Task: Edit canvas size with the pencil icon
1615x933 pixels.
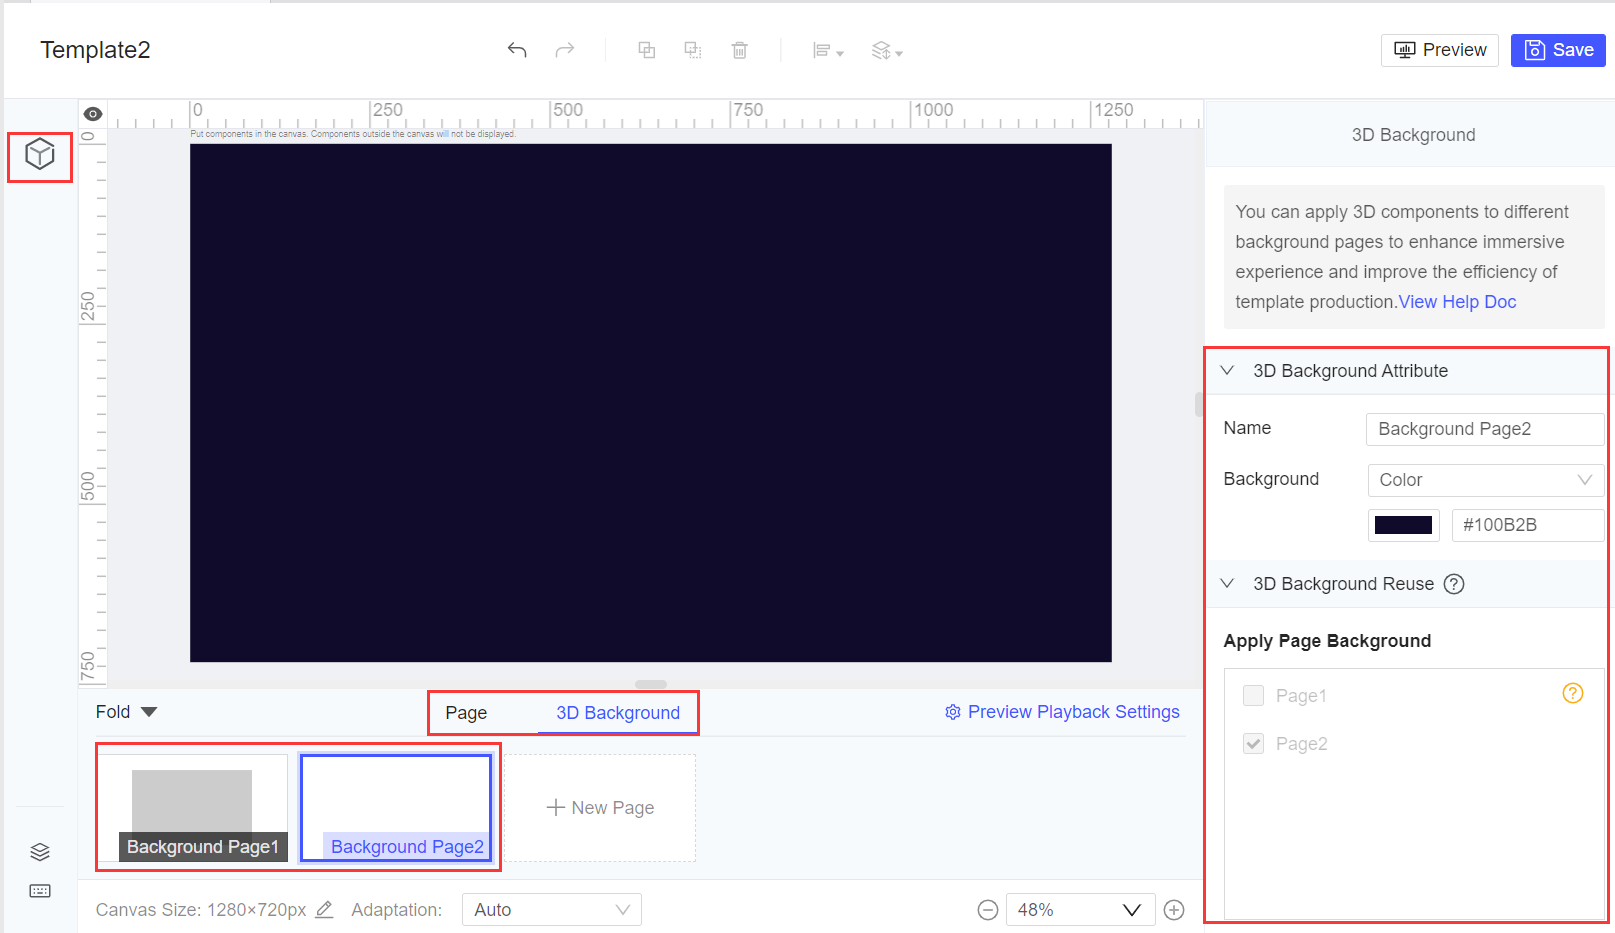Action: point(323,910)
